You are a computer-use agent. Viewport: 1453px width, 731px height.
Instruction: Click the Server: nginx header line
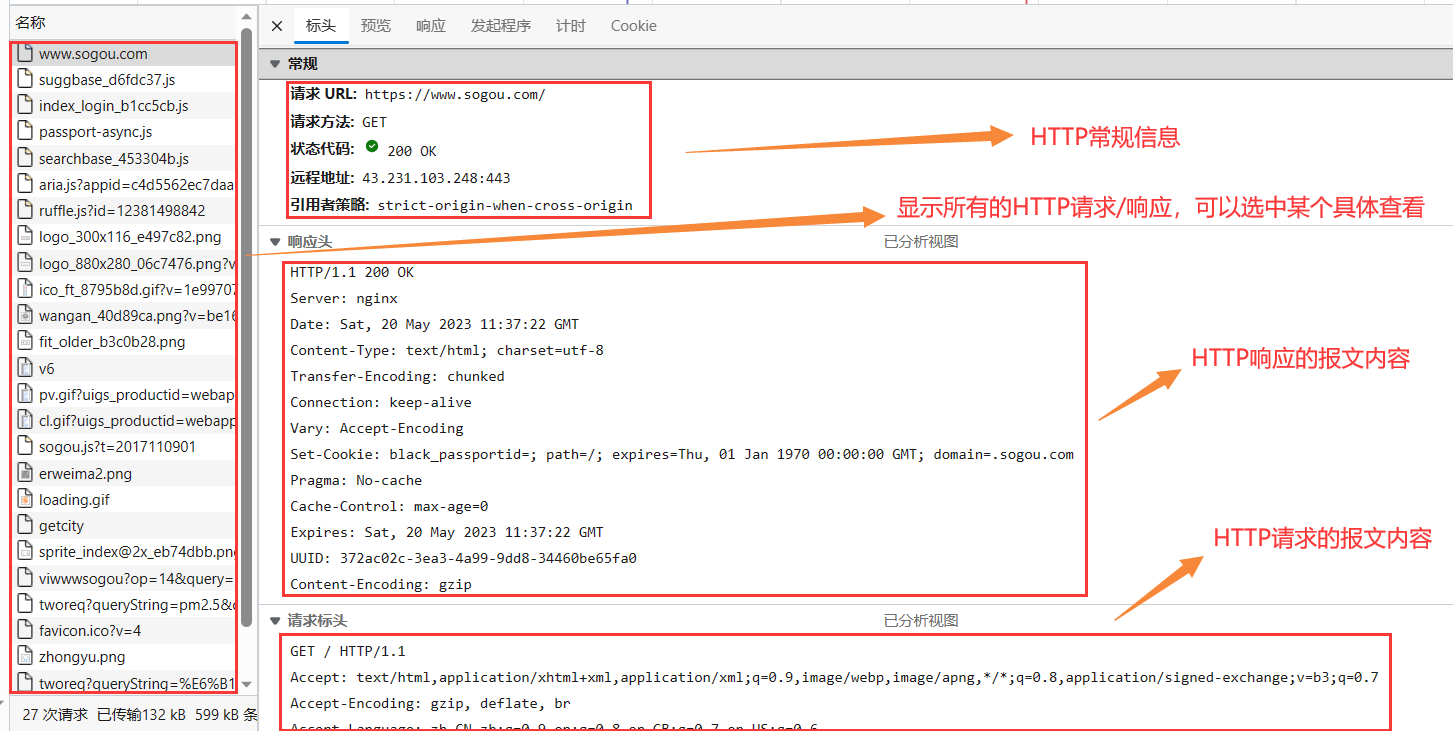point(344,298)
